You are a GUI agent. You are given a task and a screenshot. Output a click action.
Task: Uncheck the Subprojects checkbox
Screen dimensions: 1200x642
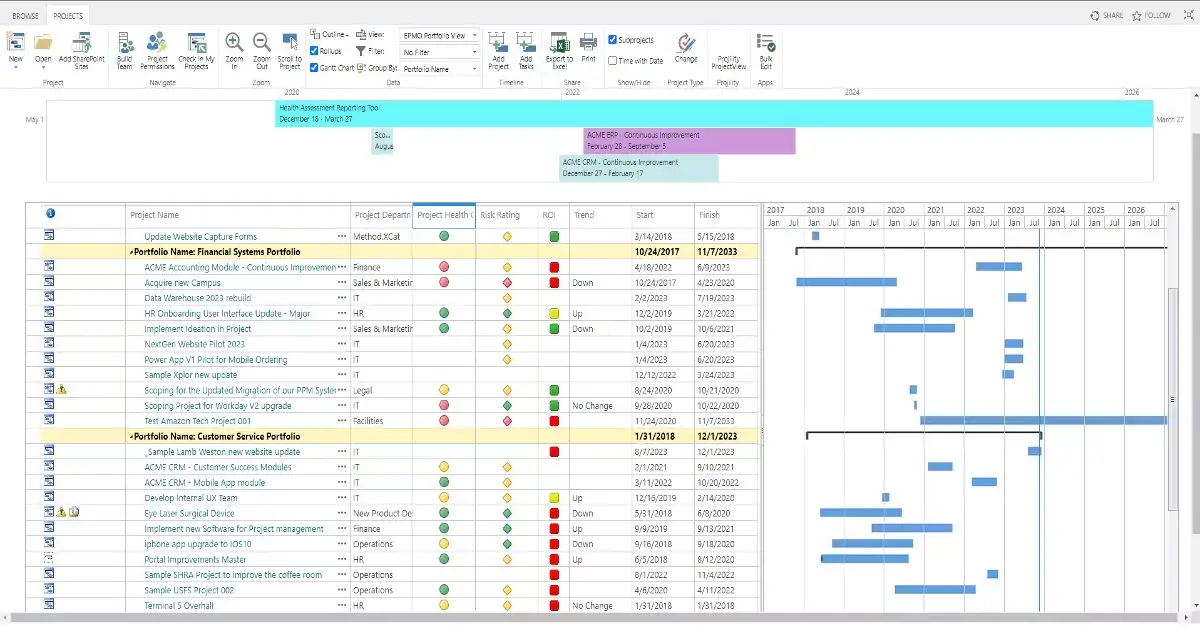point(614,39)
